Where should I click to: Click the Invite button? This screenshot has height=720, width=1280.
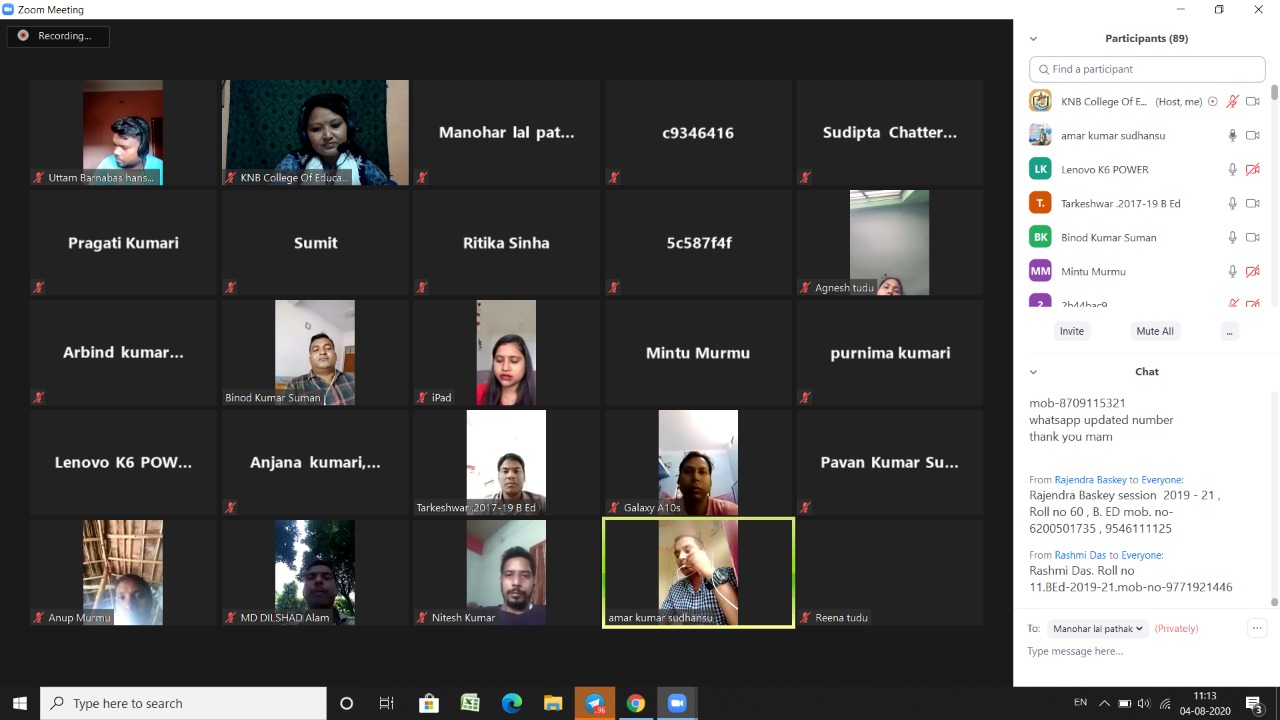coord(1071,331)
